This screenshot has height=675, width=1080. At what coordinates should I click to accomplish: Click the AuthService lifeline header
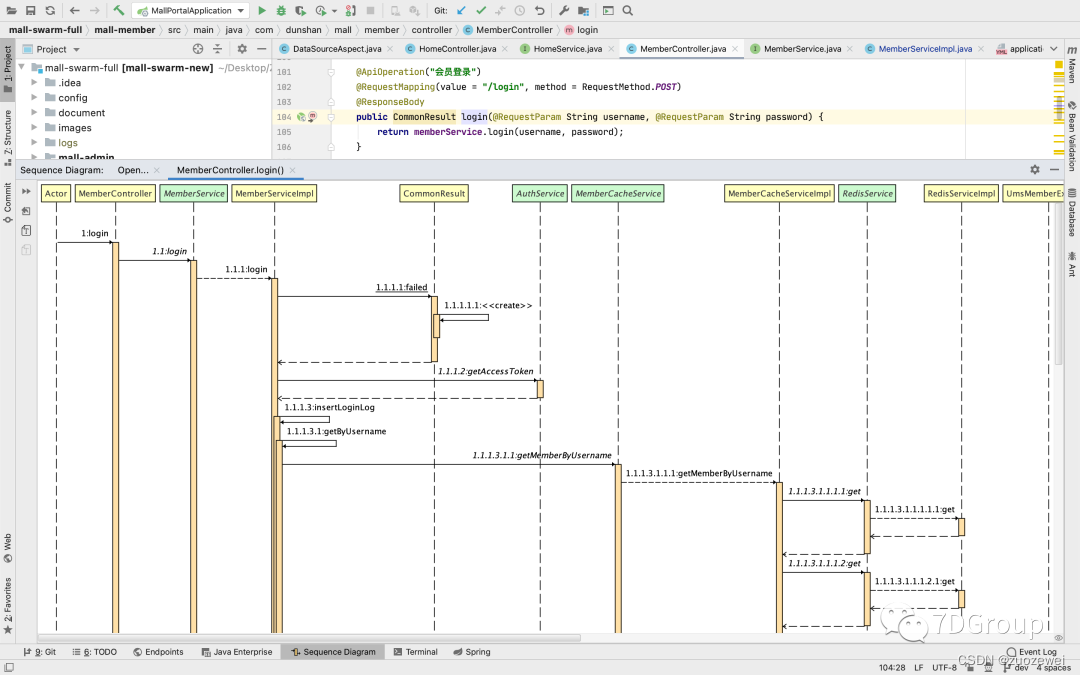[x=540, y=194]
